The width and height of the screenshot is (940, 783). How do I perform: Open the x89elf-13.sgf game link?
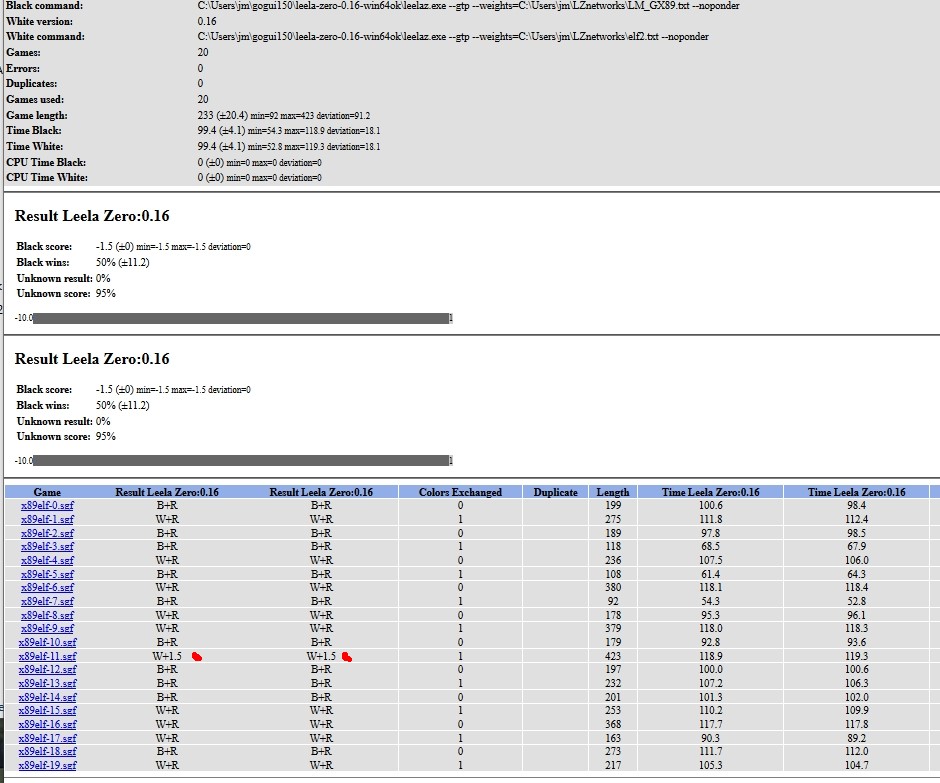click(x=47, y=683)
